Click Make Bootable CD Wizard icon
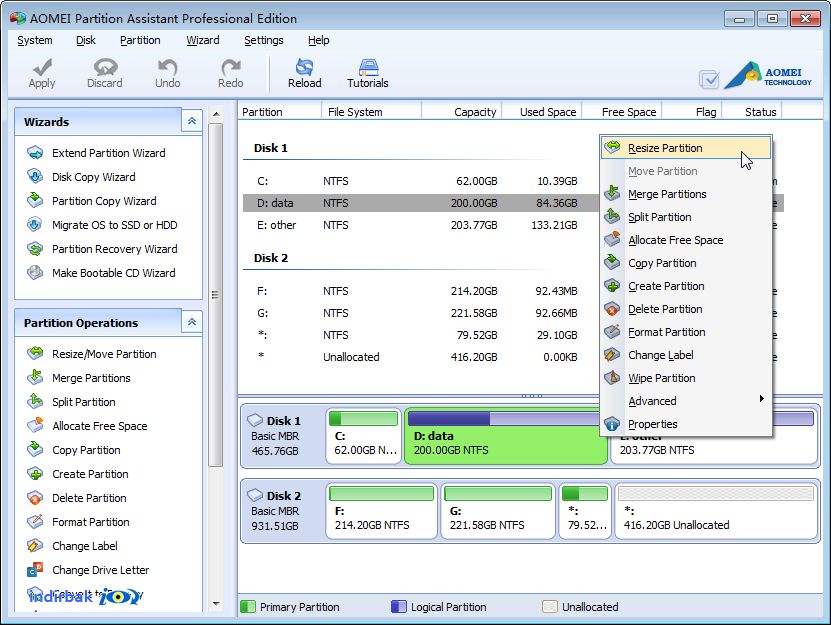Image resolution: width=831 pixels, height=625 pixels. (x=35, y=272)
